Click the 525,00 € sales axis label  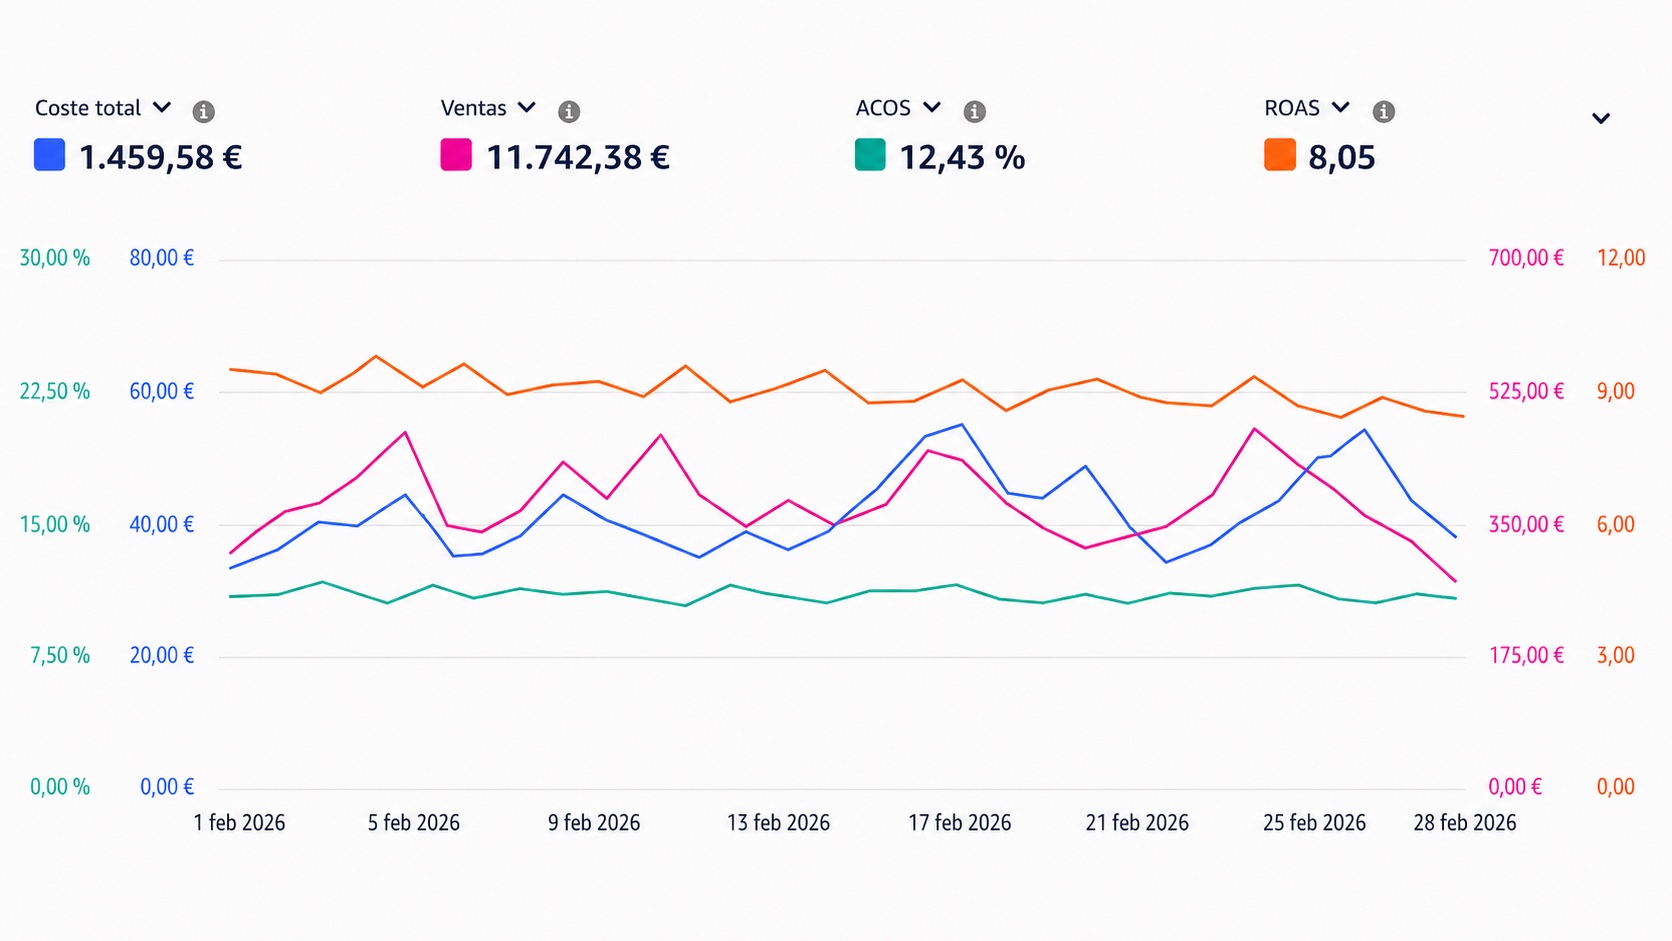coord(1526,391)
